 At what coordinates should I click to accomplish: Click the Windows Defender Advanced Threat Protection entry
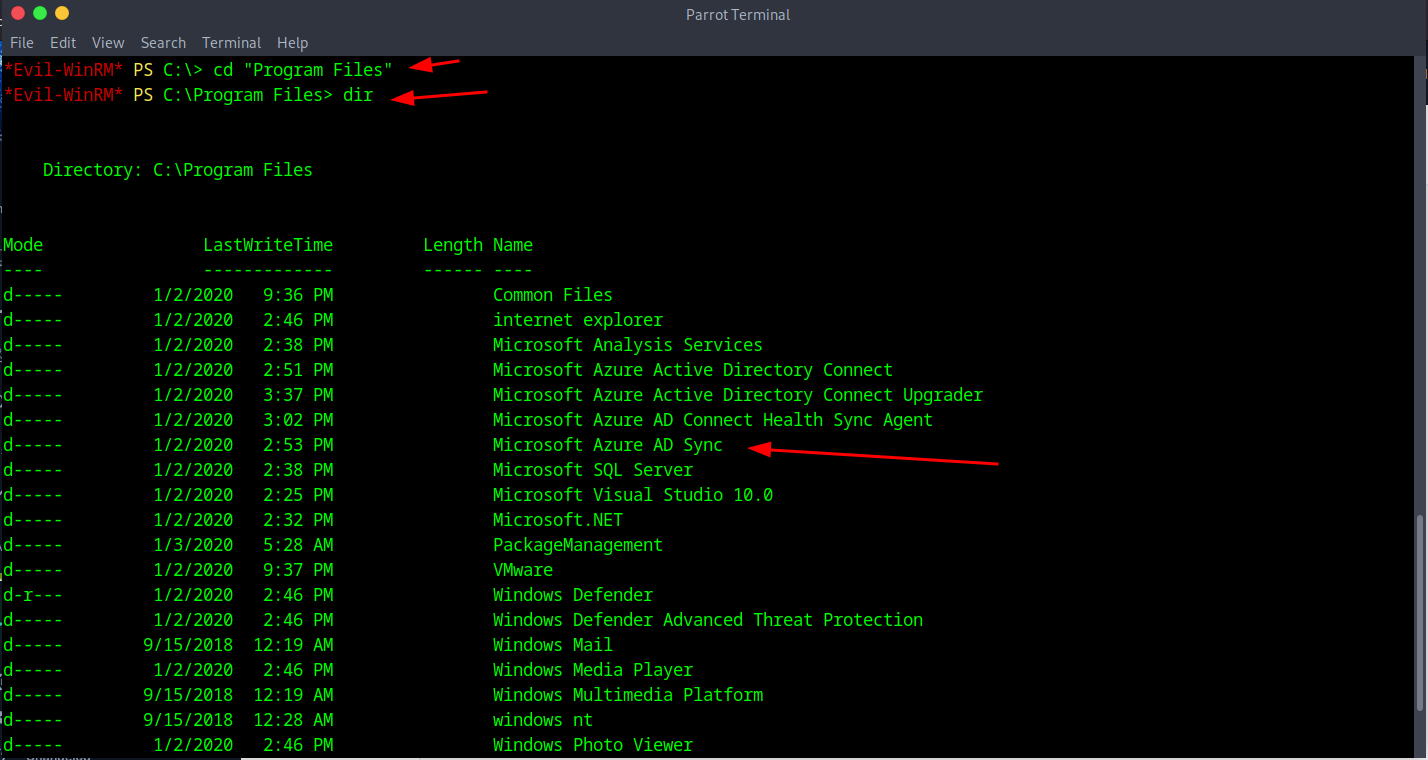[707, 620]
